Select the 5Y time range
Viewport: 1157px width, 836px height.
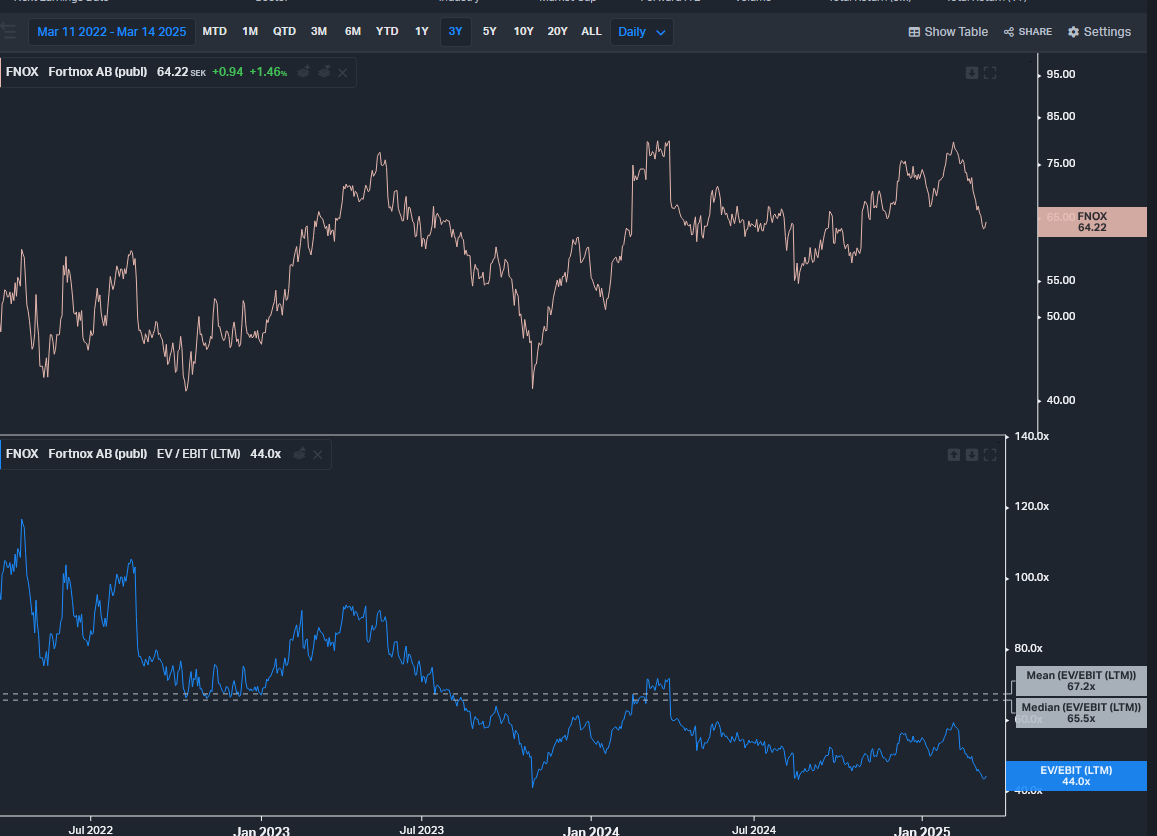[x=489, y=32]
